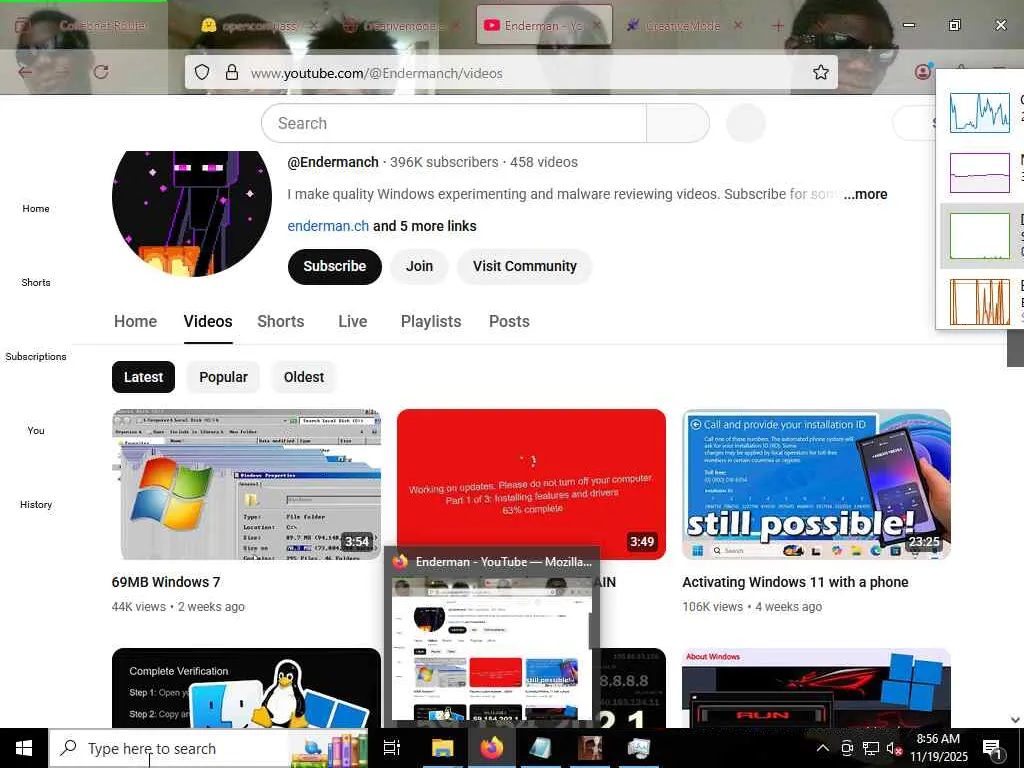
Task: Open the You section in sidebar
Action: (36, 430)
